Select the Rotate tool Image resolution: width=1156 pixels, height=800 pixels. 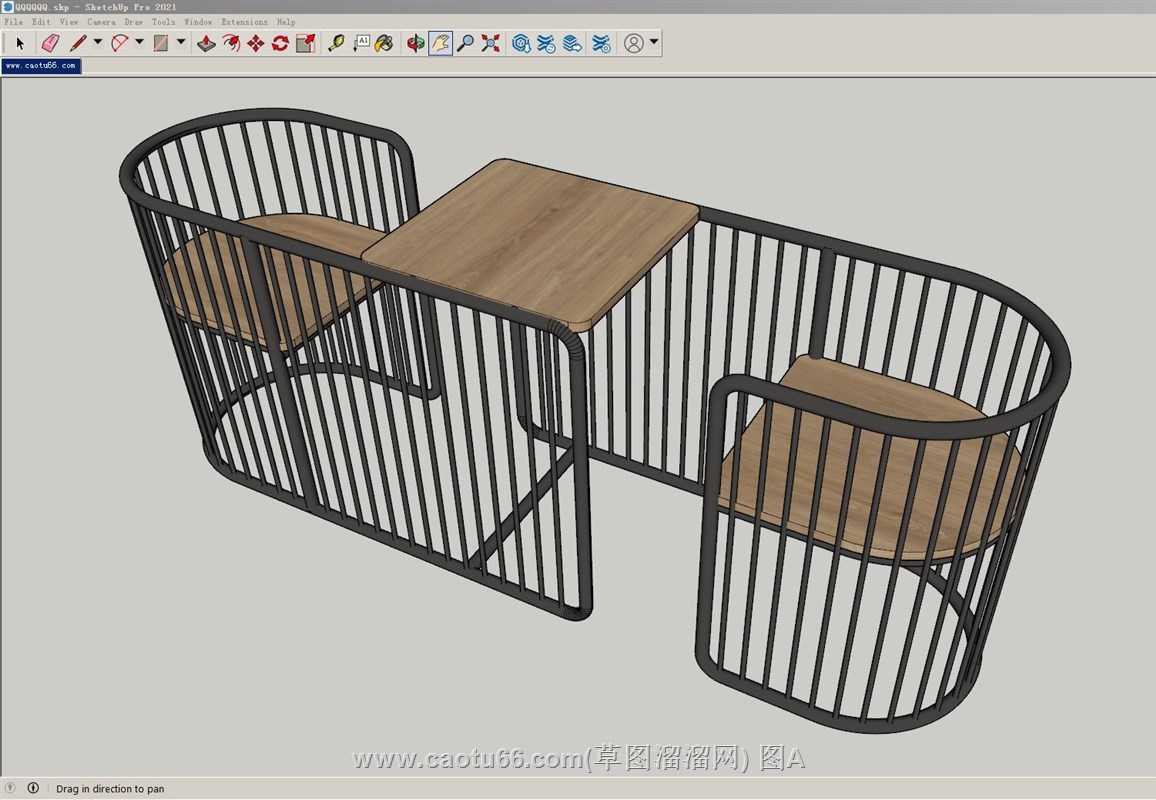(280, 43)
